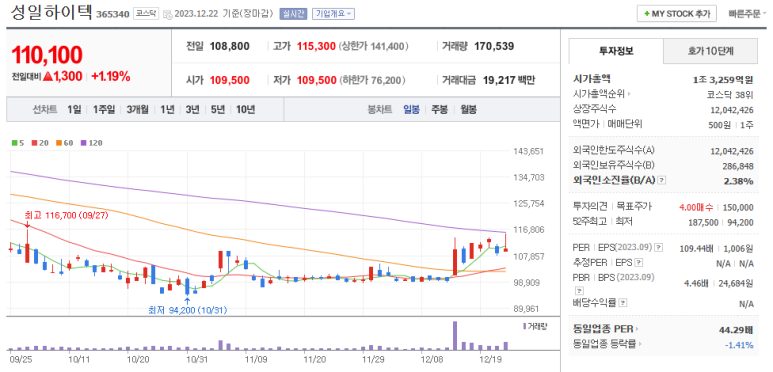This screenshot has width=773, height=372.
Task: Click the 4.00매수 investment opinion value
Action: tap(696, 207)
